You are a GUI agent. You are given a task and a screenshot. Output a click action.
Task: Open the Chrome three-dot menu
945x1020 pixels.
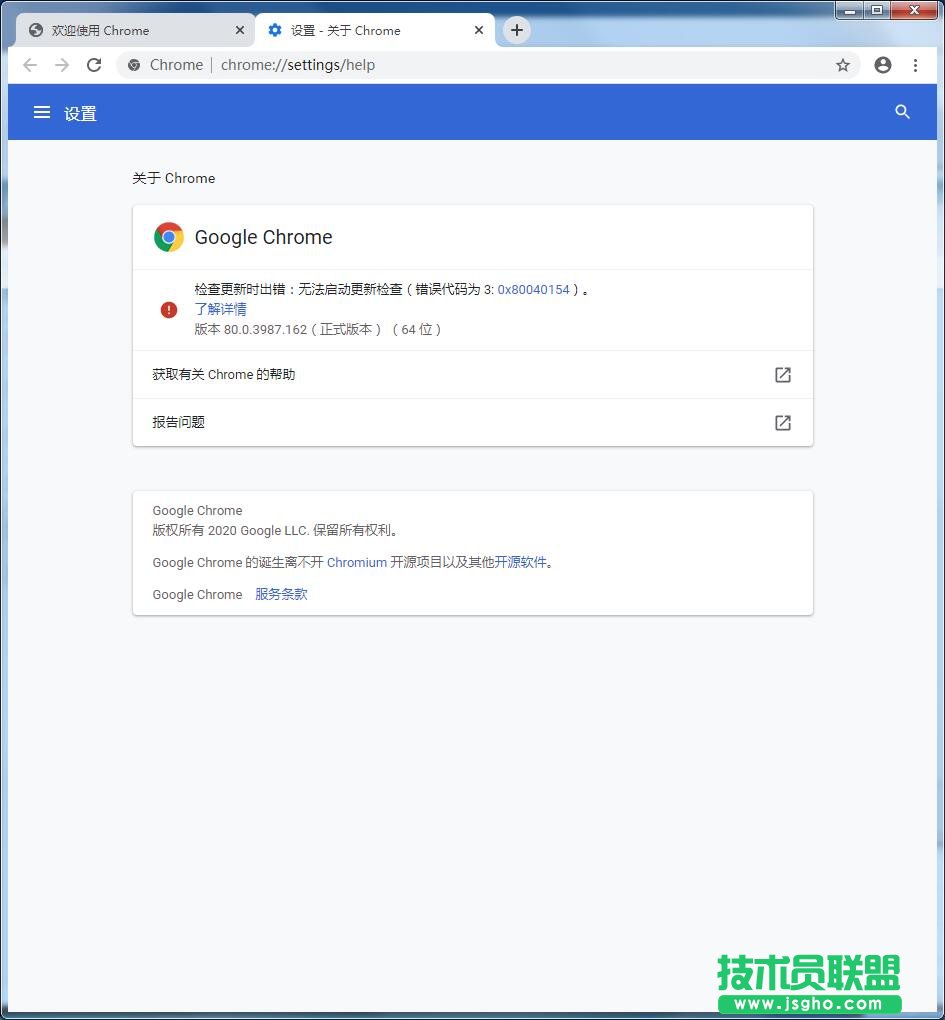[917, 64]
